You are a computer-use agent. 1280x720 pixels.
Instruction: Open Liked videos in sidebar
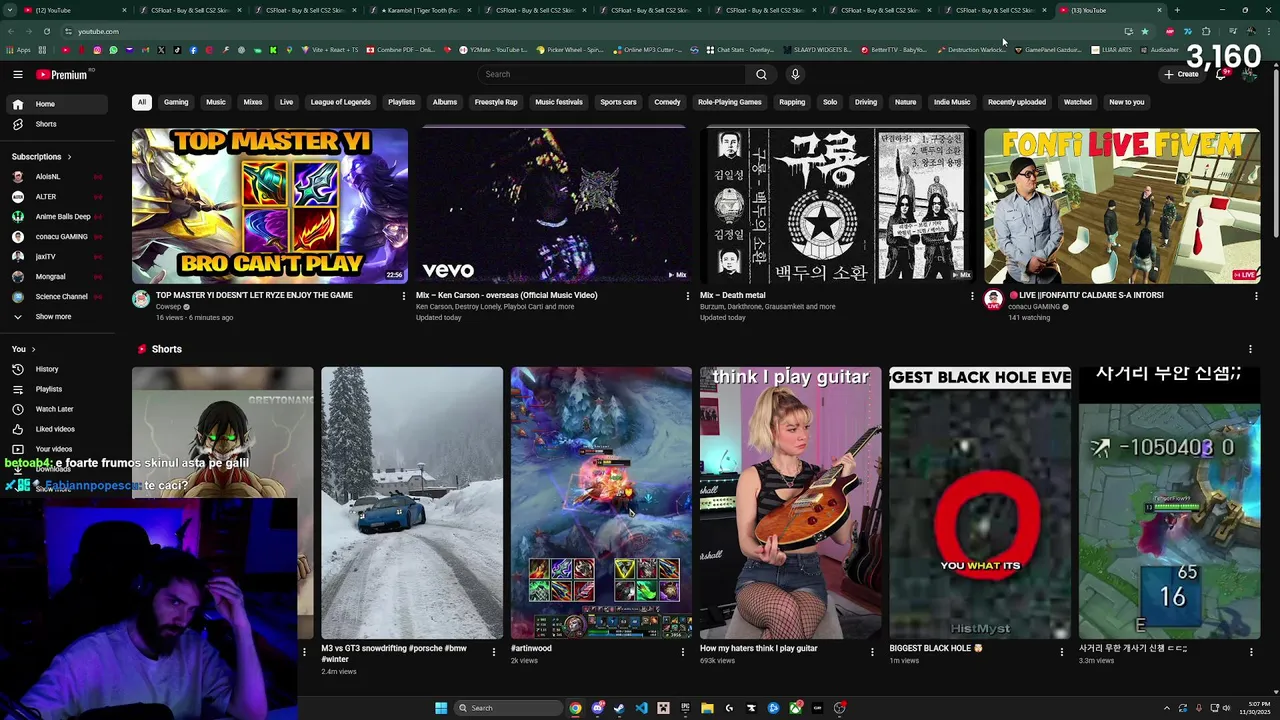click(x=55, y=429)
